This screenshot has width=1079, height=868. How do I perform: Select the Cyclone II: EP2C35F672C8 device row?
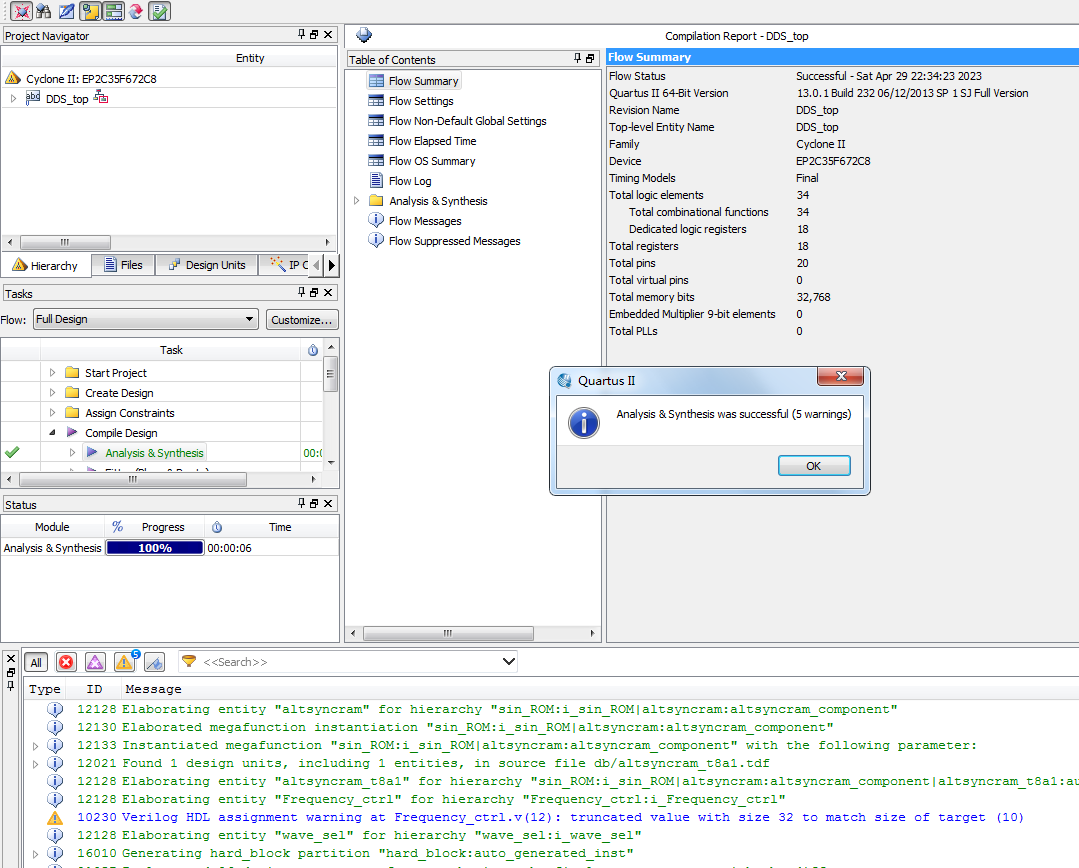point(91,78)
